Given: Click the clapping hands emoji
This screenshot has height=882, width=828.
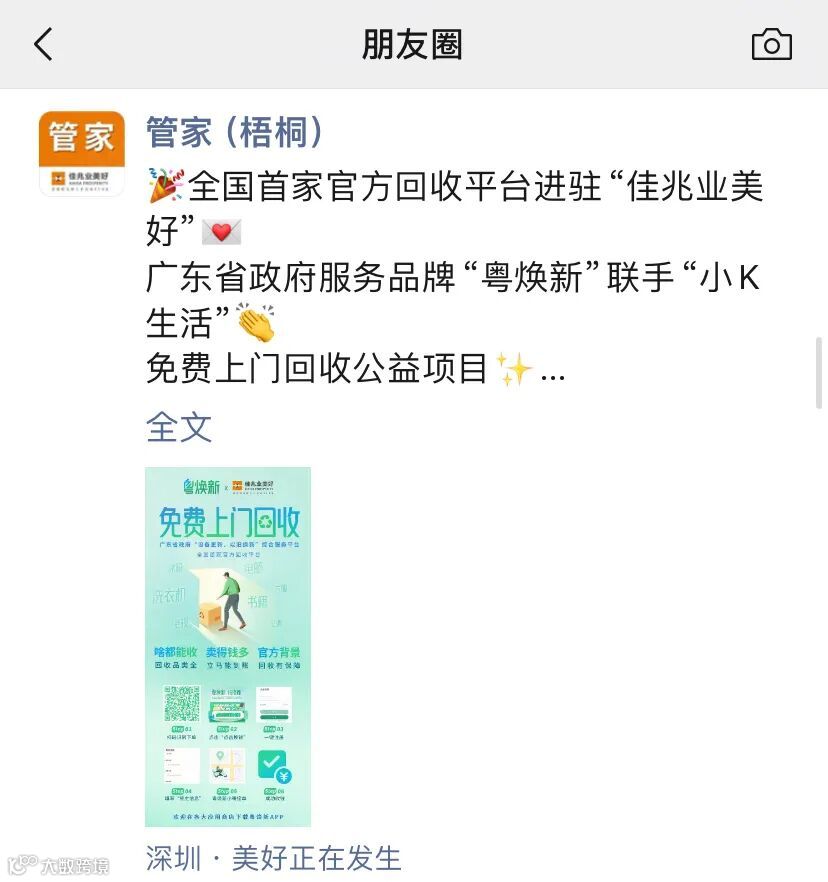Looking at the screenshot, I should click(x=256, y=322).
